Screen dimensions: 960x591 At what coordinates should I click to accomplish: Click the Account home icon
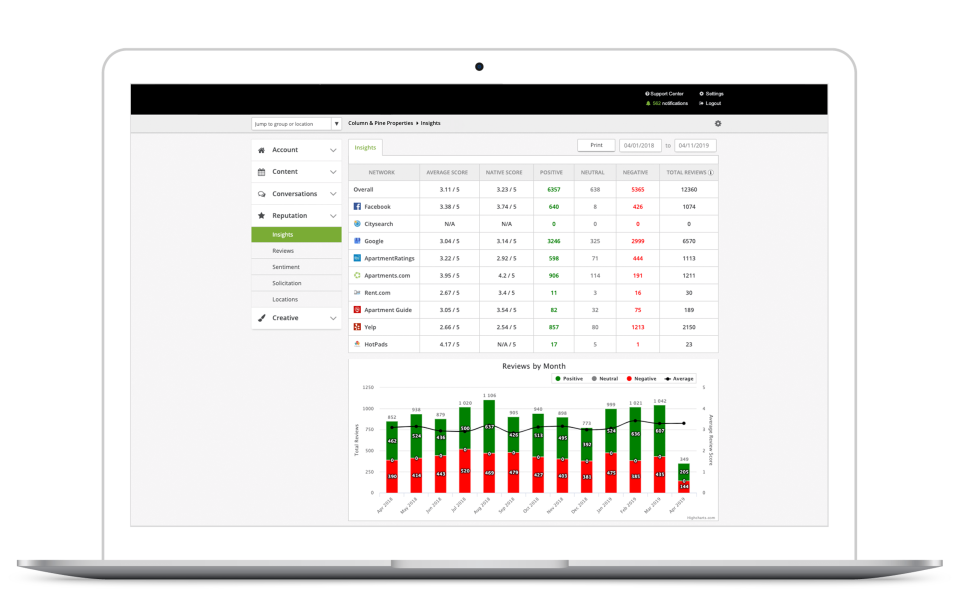(261, 150)
